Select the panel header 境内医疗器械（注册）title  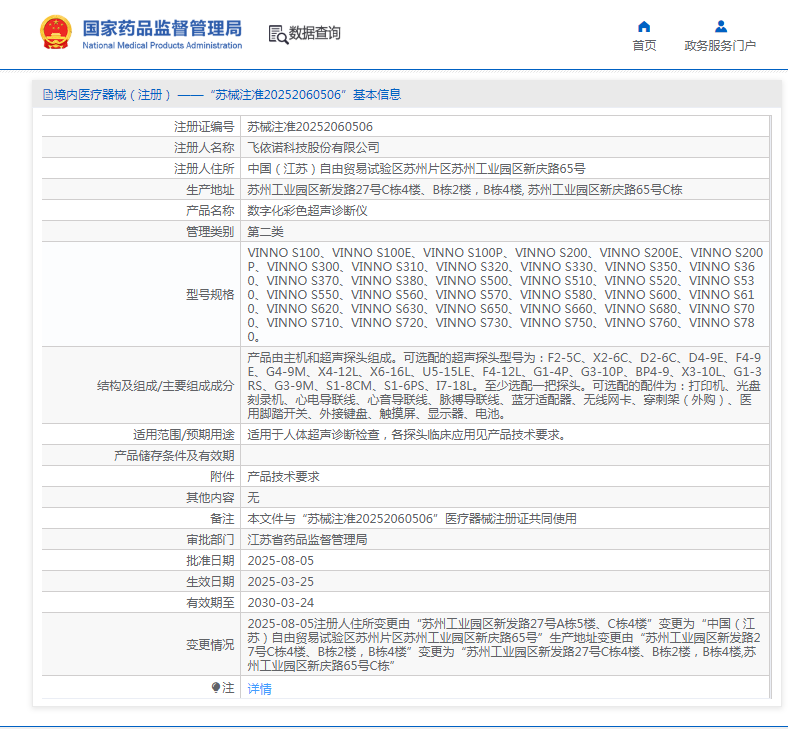(222, 95)
